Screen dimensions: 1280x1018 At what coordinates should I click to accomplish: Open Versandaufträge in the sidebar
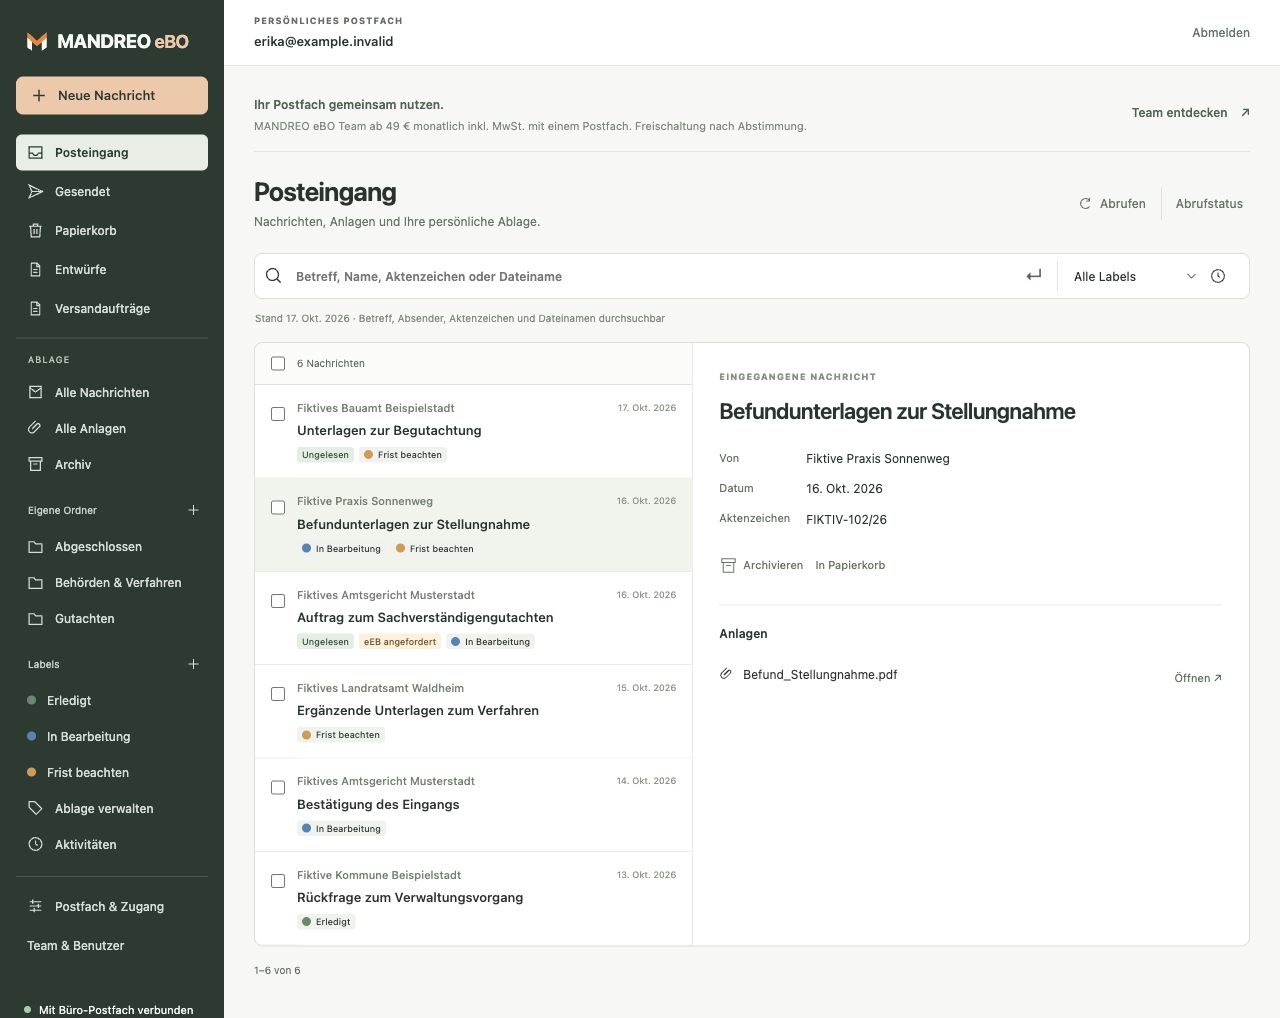tap(112, 308)
